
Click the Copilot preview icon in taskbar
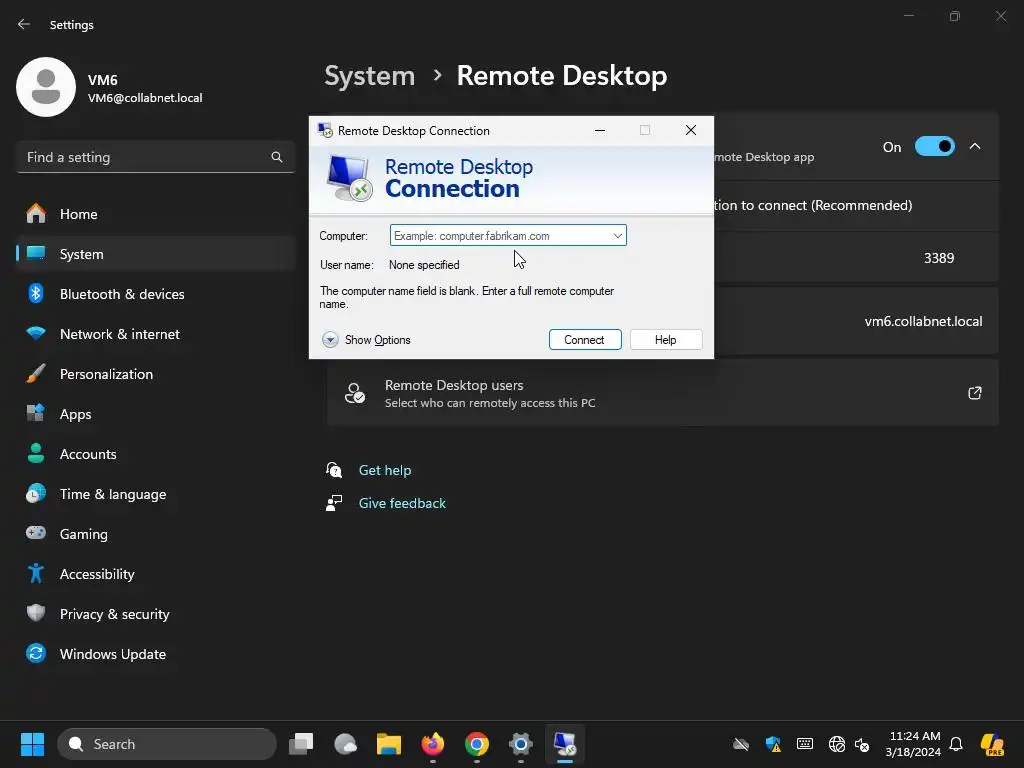[x=992, y=744]
